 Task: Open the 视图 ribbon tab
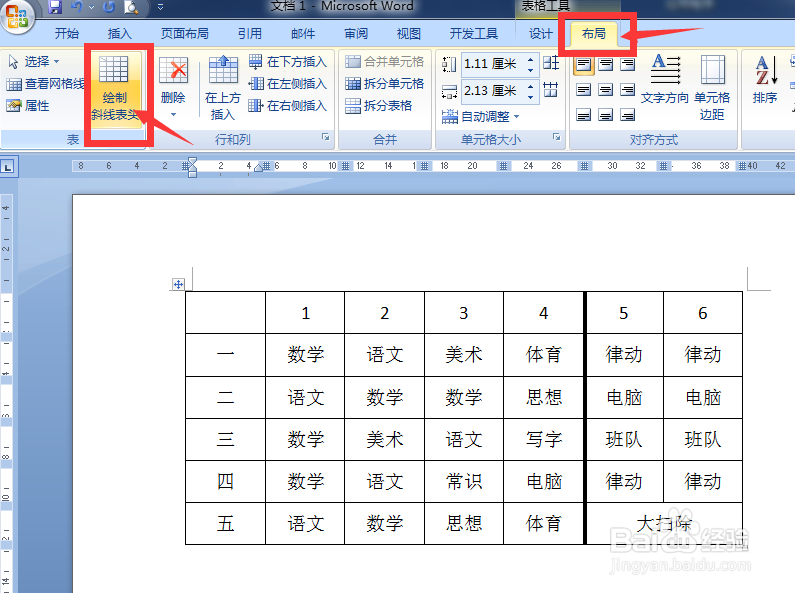coord(409,34)
